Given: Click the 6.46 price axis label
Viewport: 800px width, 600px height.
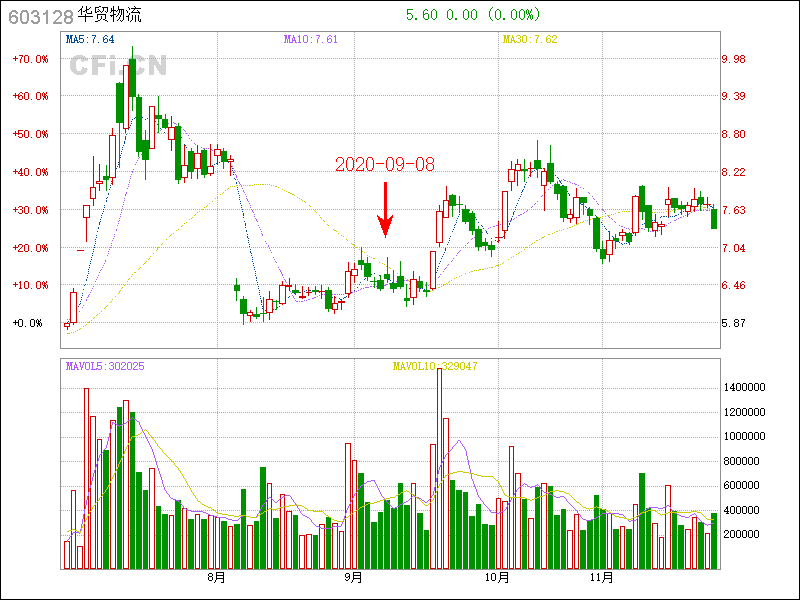Looking at the screenshot, I should coord(733,285).
